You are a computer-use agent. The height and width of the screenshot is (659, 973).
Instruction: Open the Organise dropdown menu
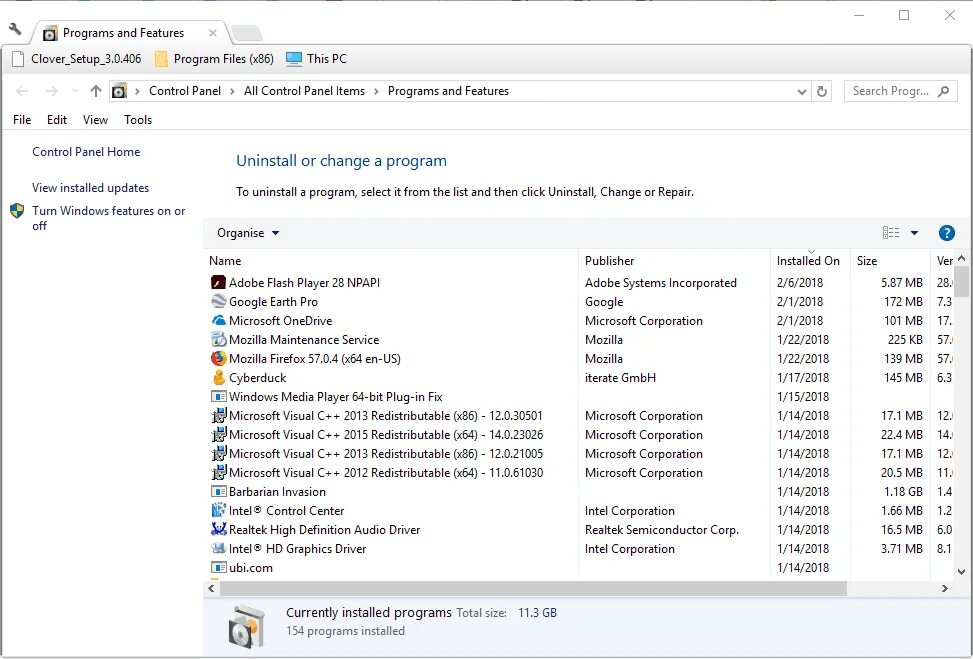(x=248, y=233)
